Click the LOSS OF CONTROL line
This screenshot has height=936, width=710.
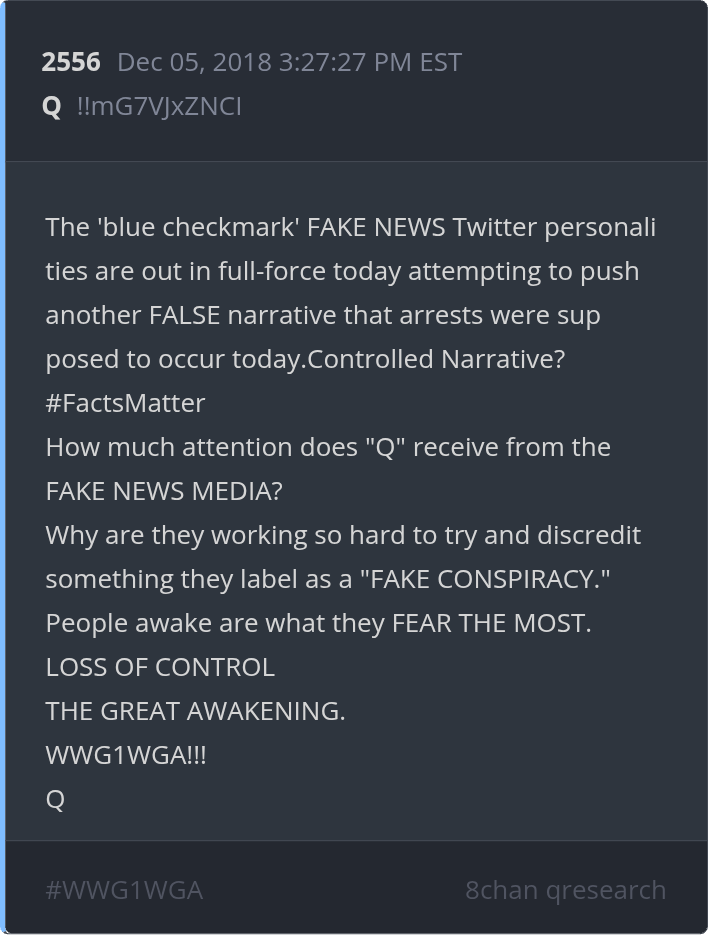(x=160, y=667)
